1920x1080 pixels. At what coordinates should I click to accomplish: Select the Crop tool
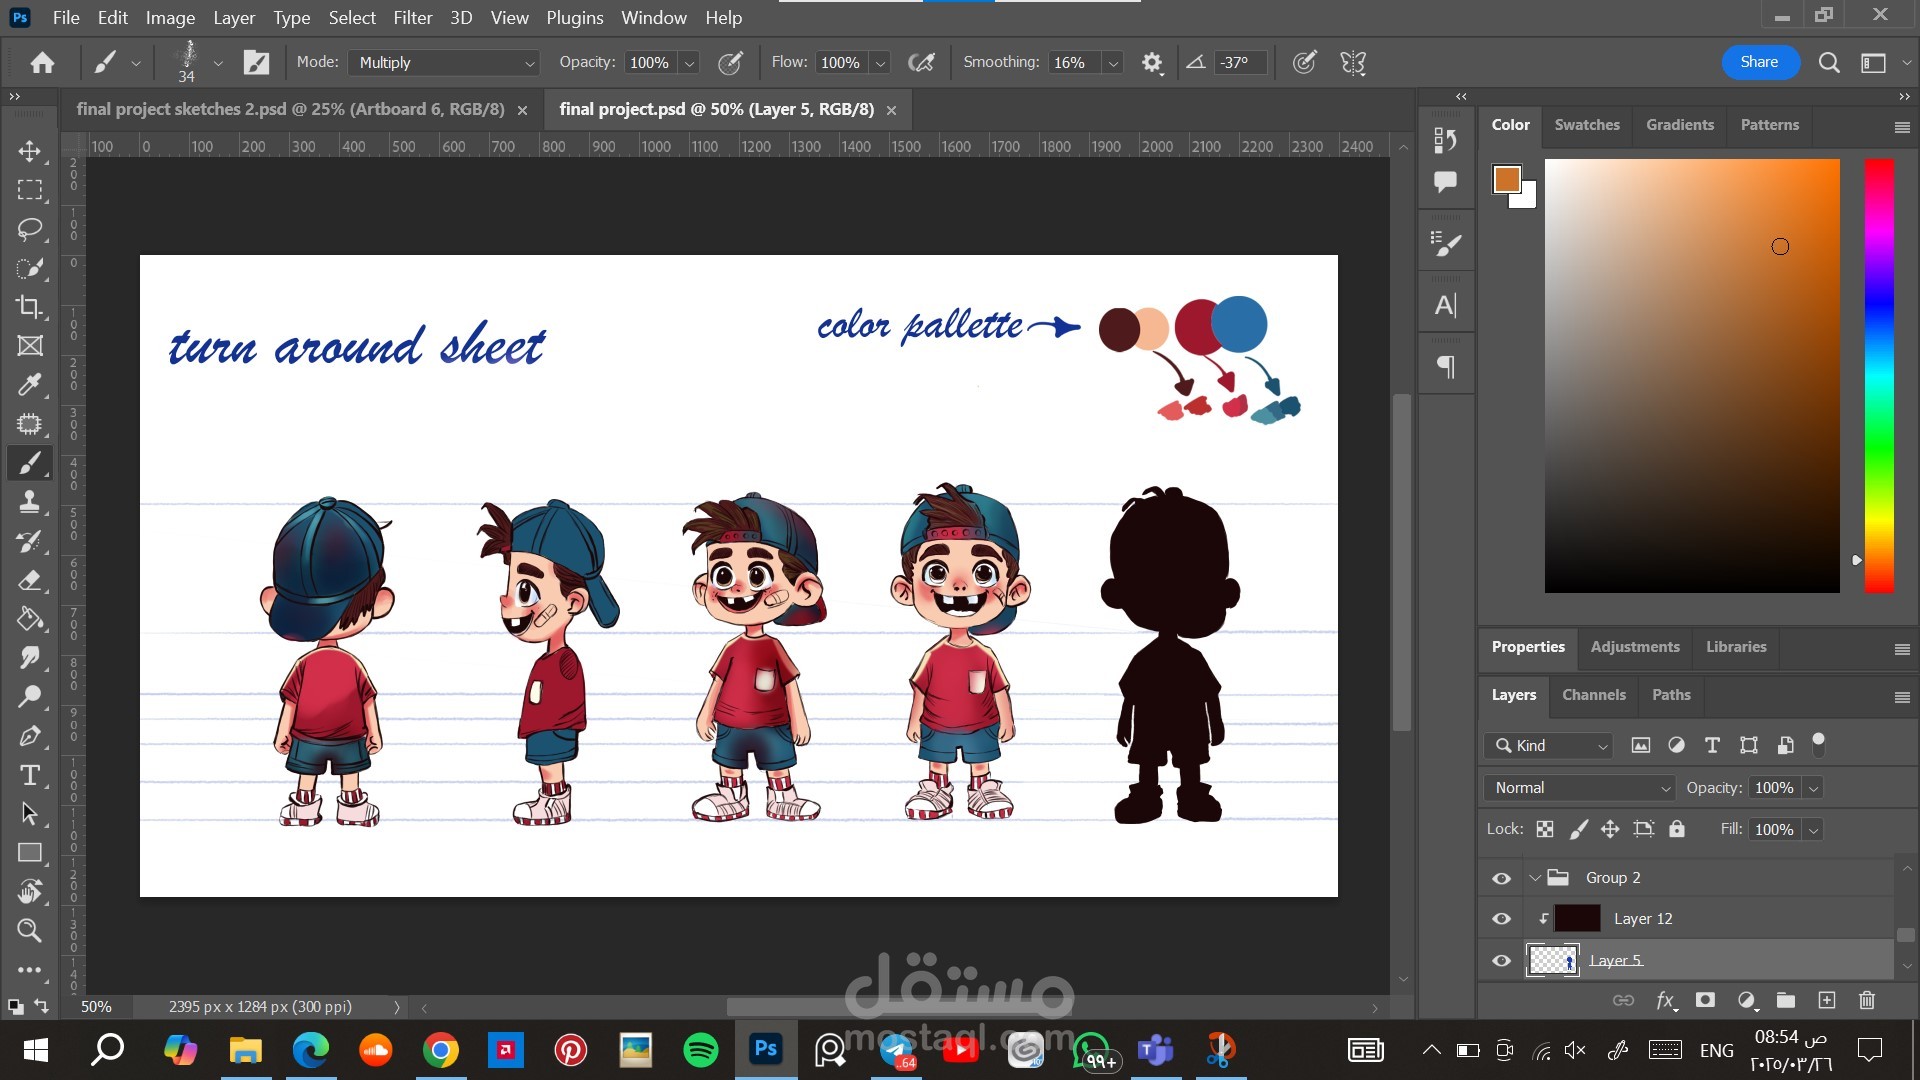[x=30, y=307]
